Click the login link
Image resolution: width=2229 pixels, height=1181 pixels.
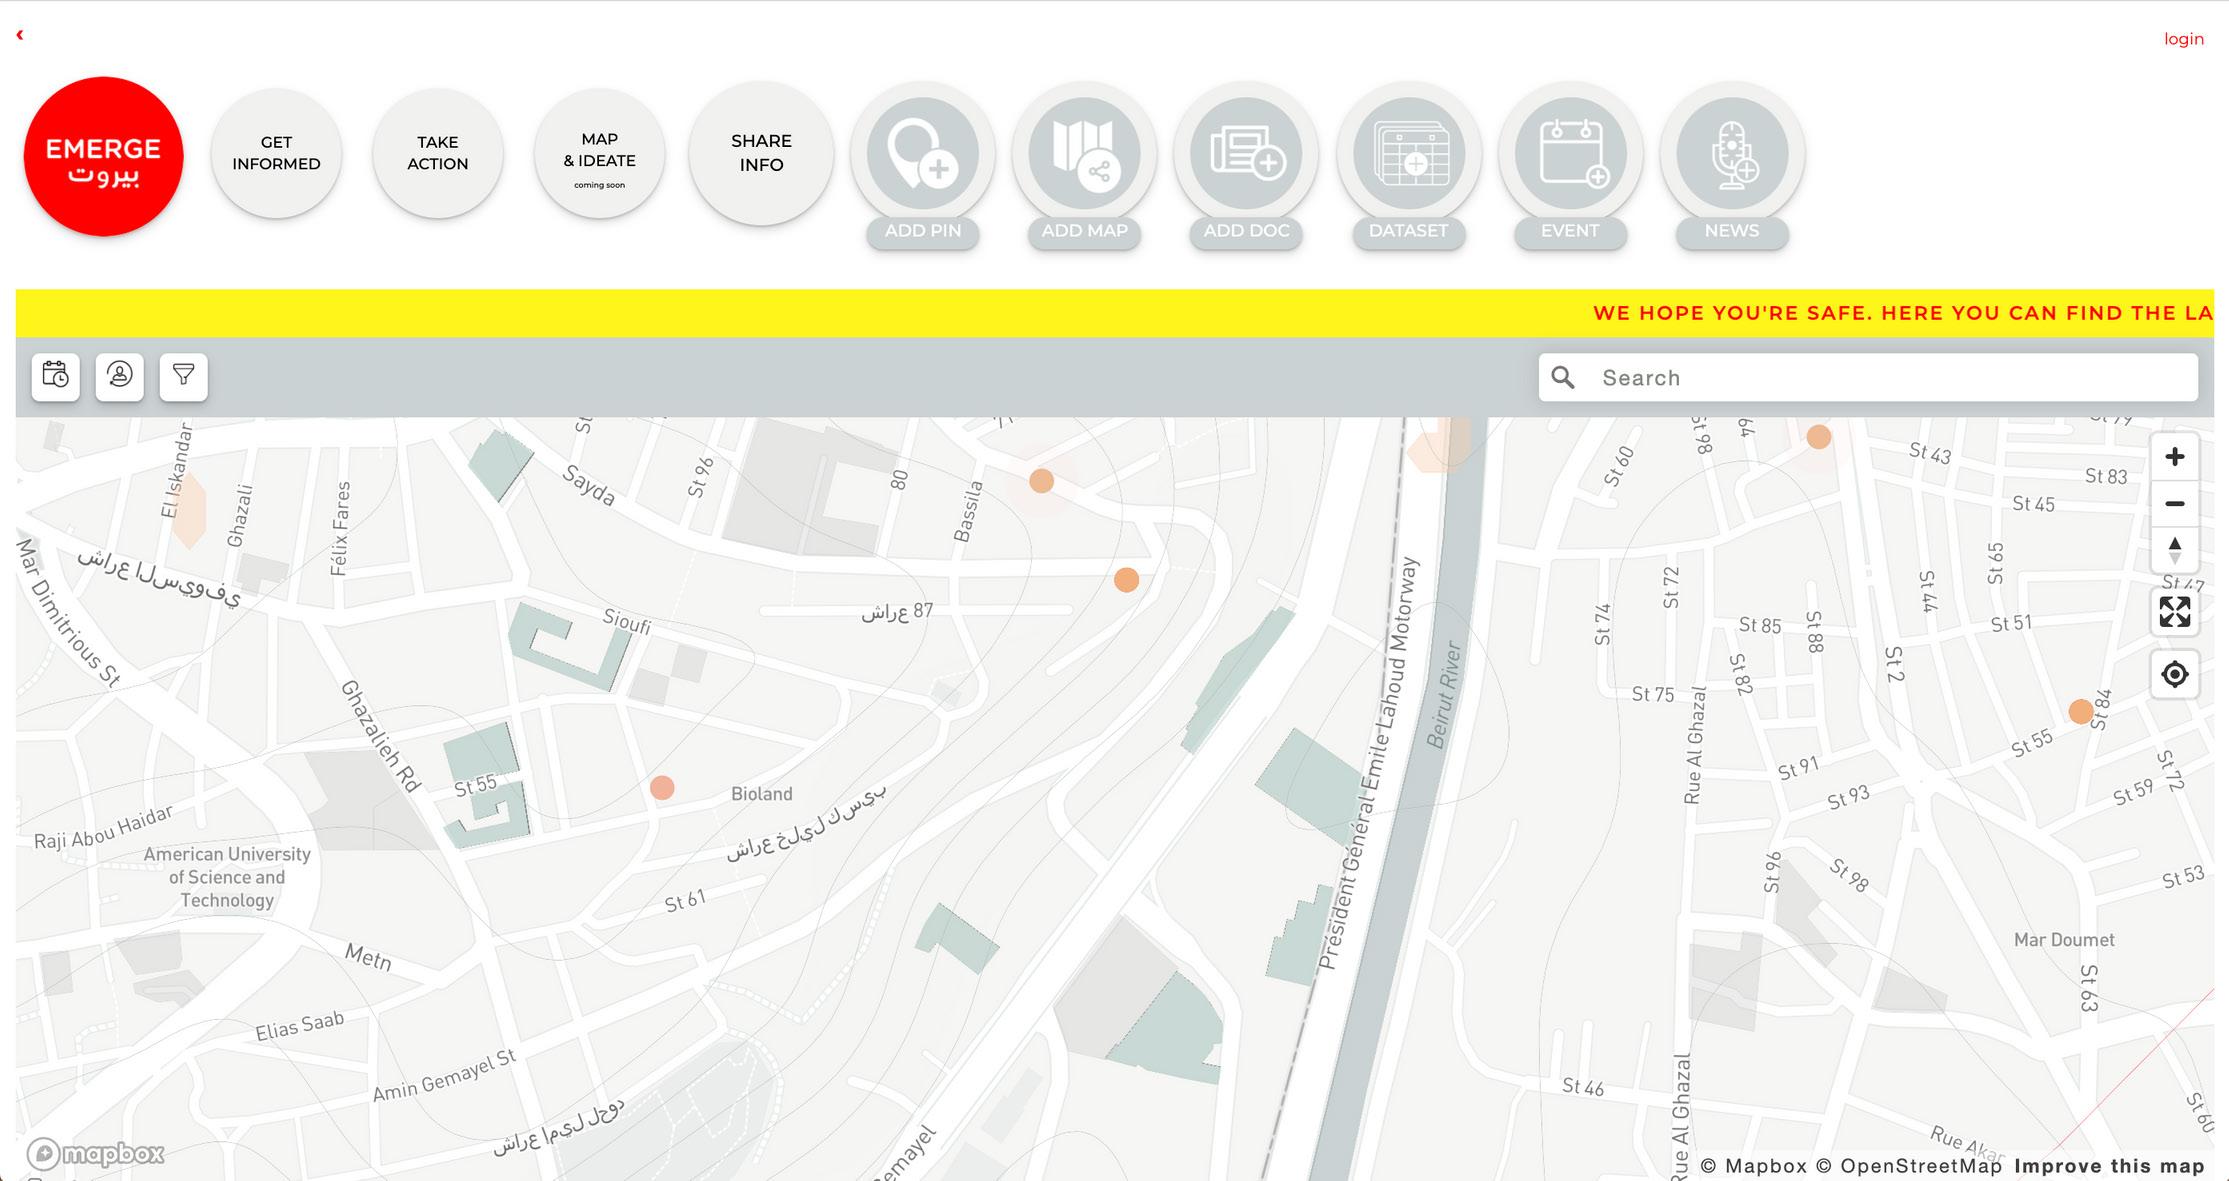coord(2183,39)
